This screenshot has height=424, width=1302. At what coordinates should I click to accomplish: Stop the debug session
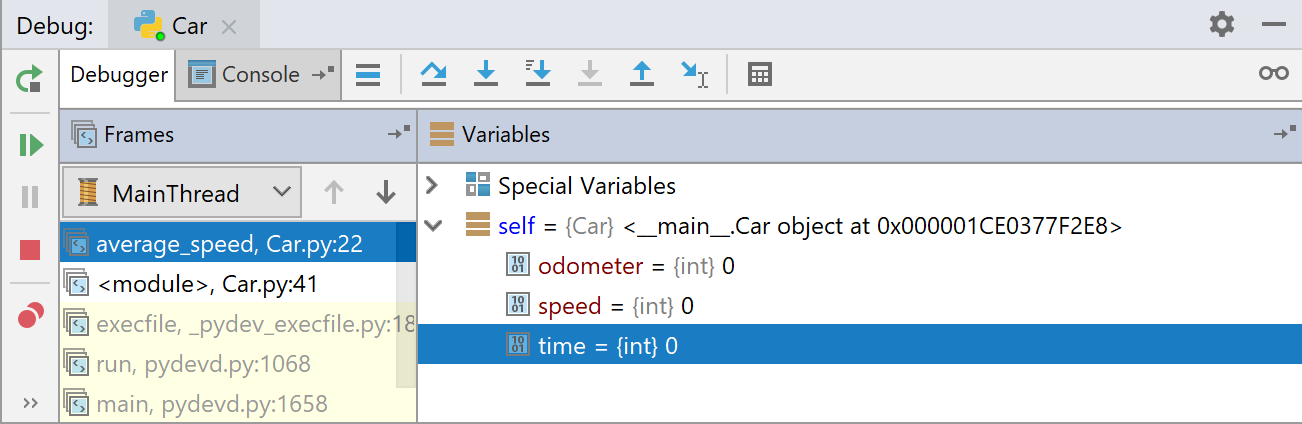[x=31, y=250]
